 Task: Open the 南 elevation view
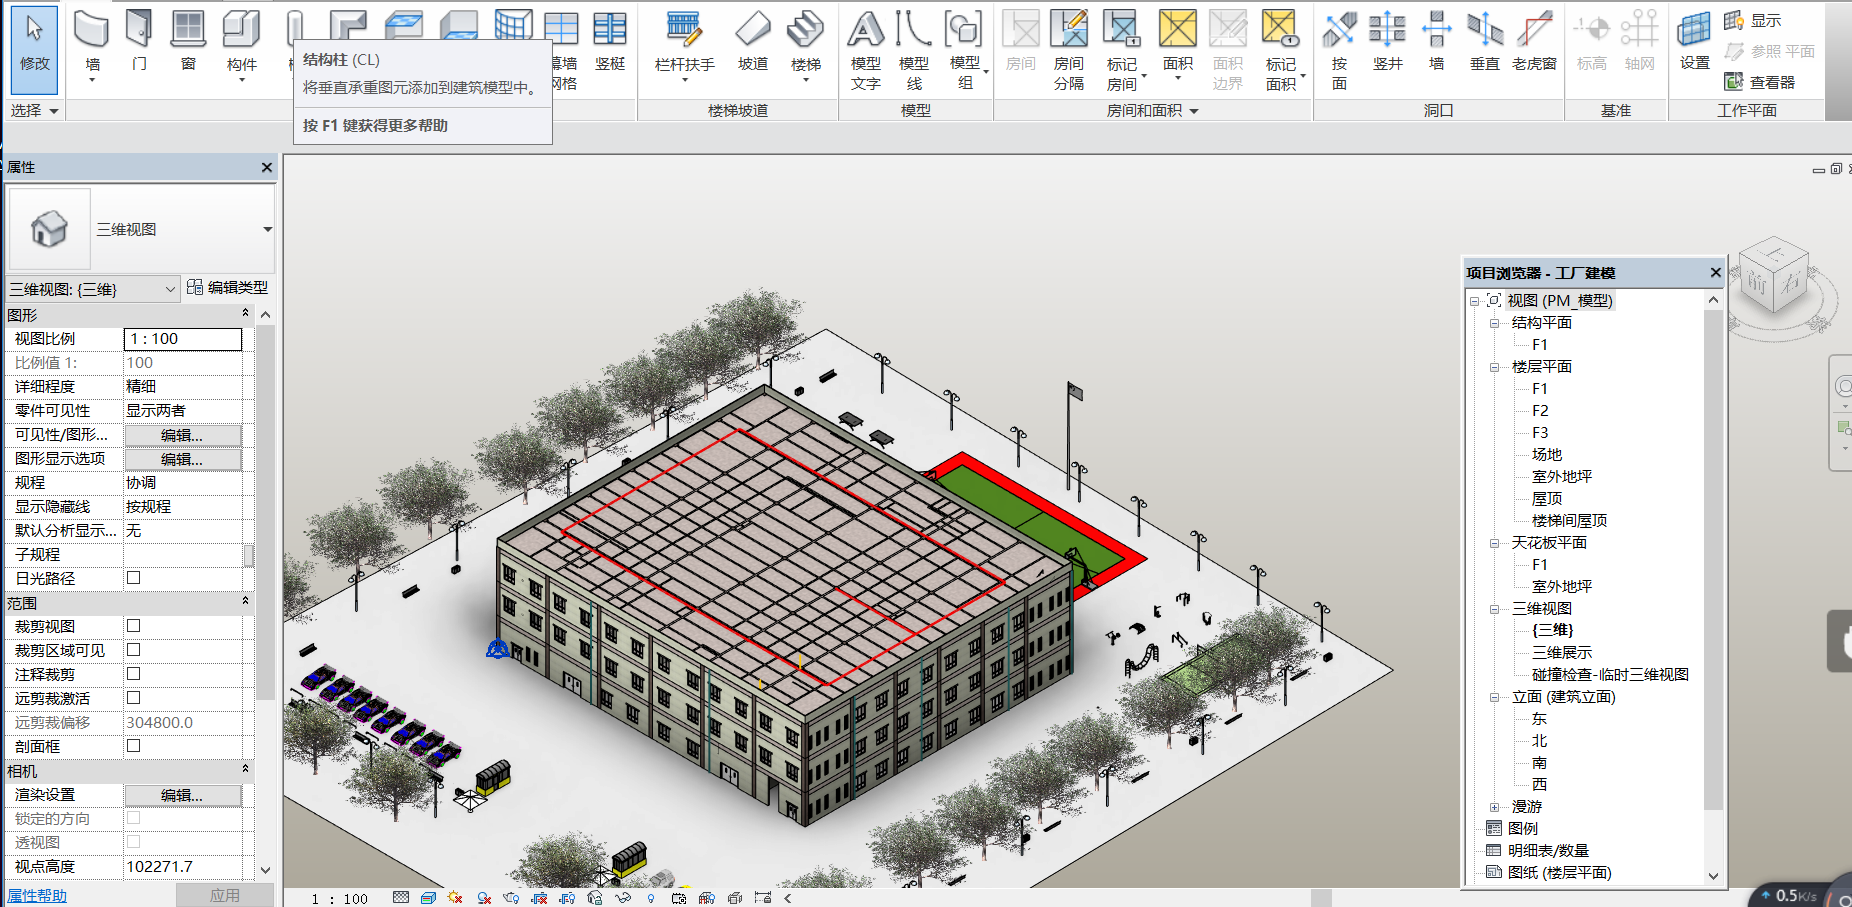(1539, 763)
